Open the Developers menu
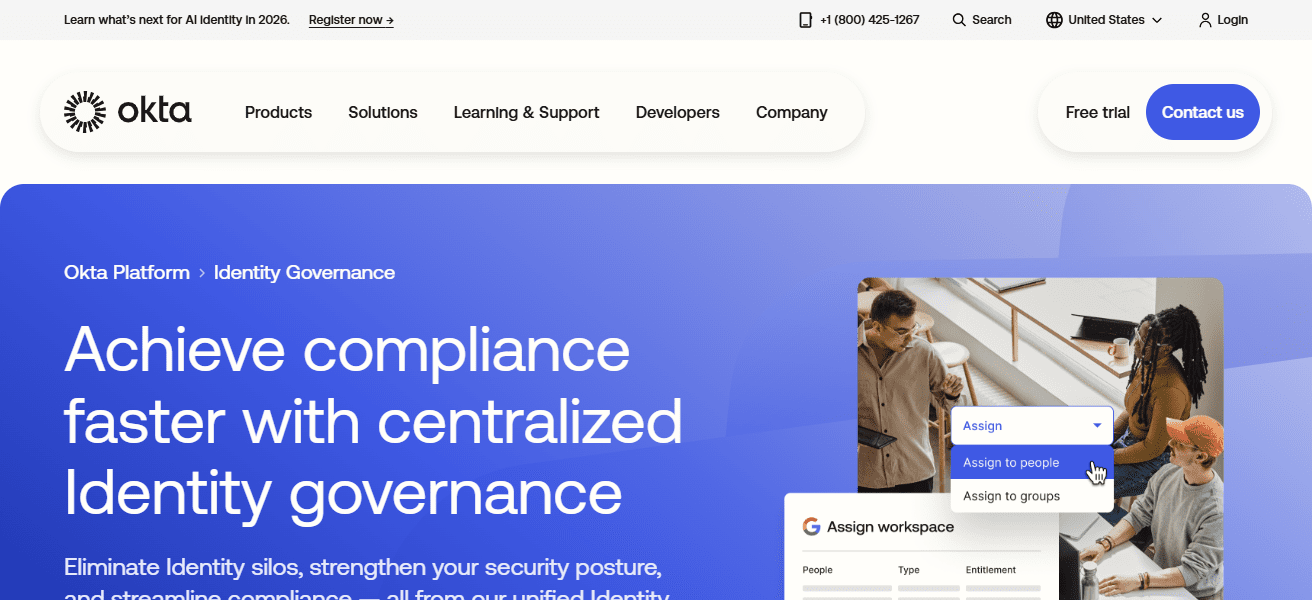Screen dimensions: 1312x600 (677, 112)
